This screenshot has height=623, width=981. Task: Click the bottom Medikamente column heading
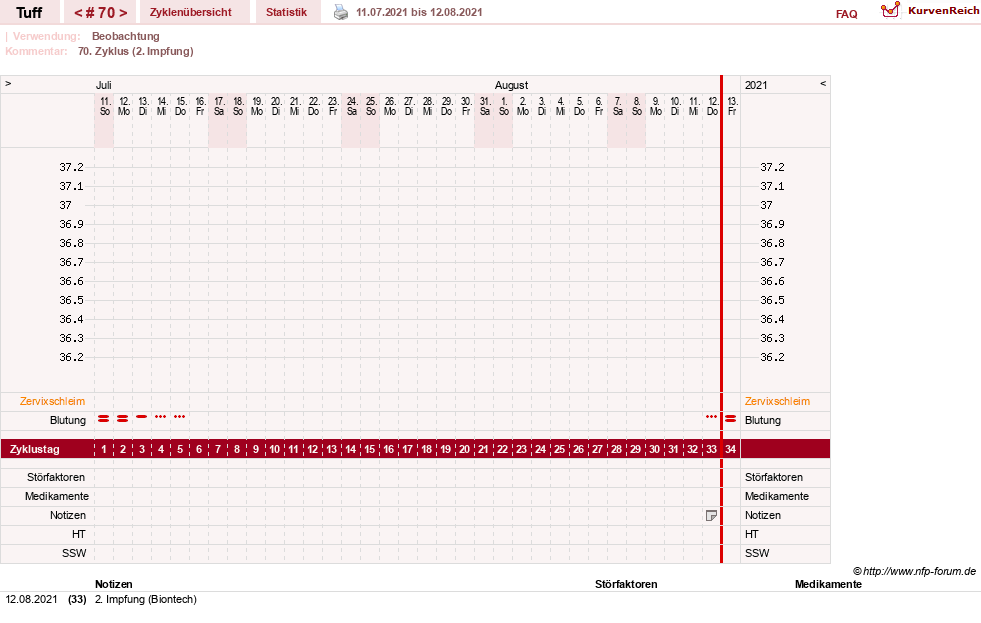tap(828, 584)
